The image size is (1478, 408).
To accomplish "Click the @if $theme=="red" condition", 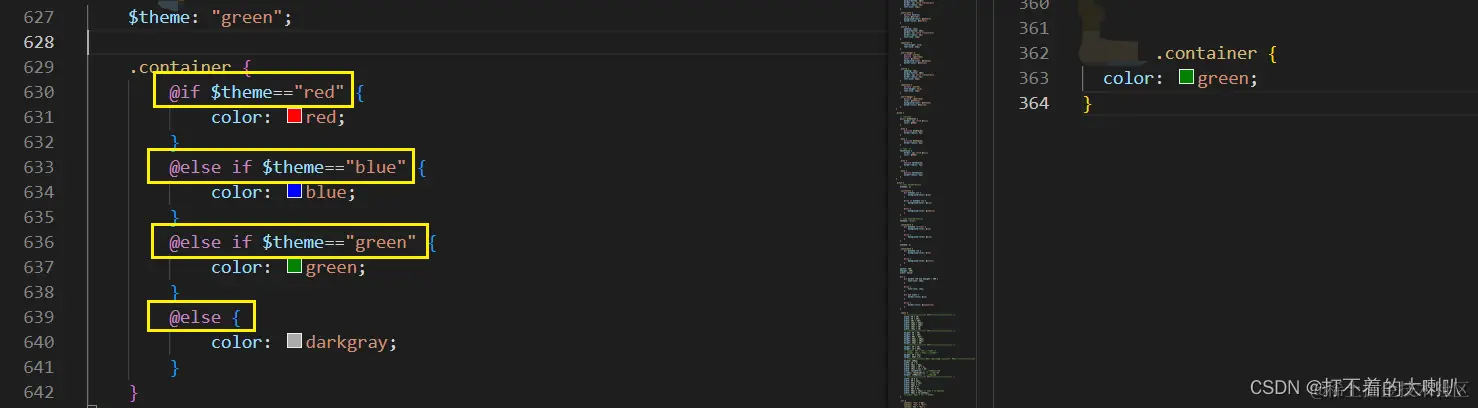I will click(257, 92).
